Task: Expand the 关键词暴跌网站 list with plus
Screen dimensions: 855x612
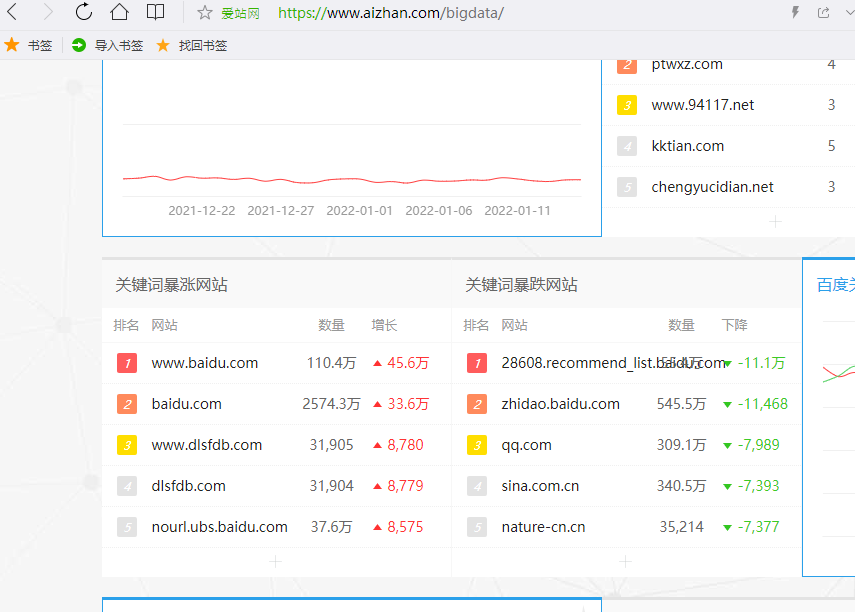Action: [625, 561]
